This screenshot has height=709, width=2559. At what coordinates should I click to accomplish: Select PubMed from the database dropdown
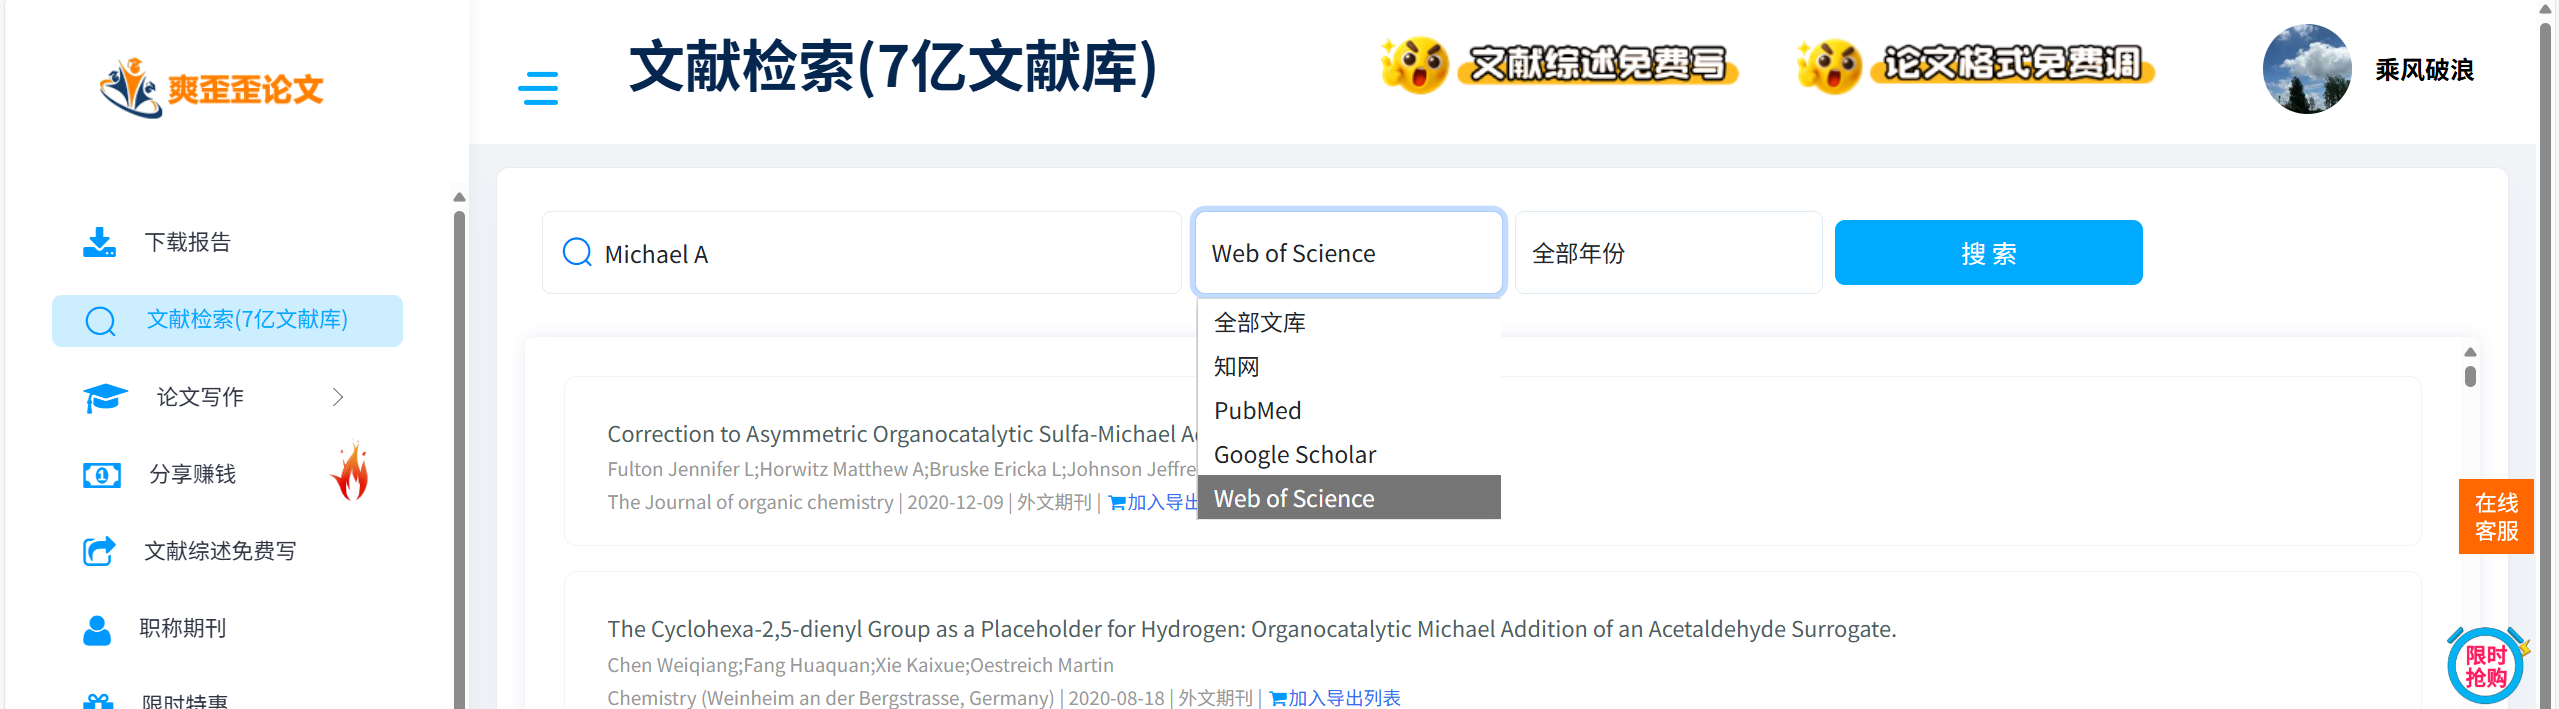[1257, 410]
